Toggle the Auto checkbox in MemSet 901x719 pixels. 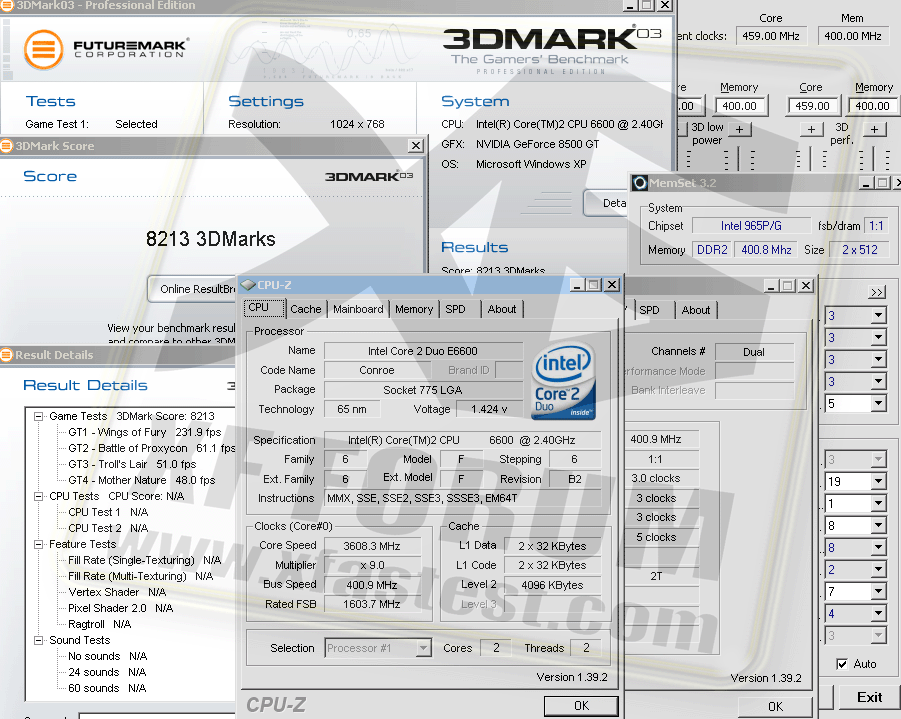tap(842, 664)
